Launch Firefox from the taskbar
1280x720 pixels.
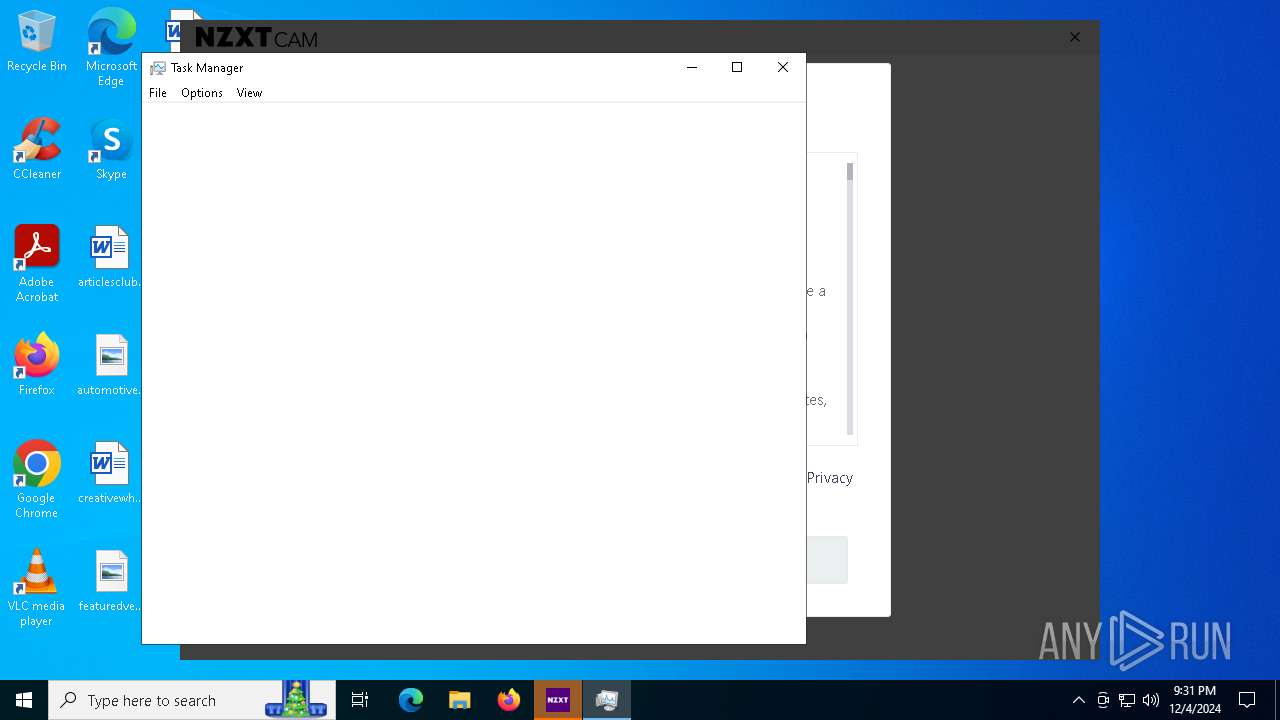pos(509,700)
